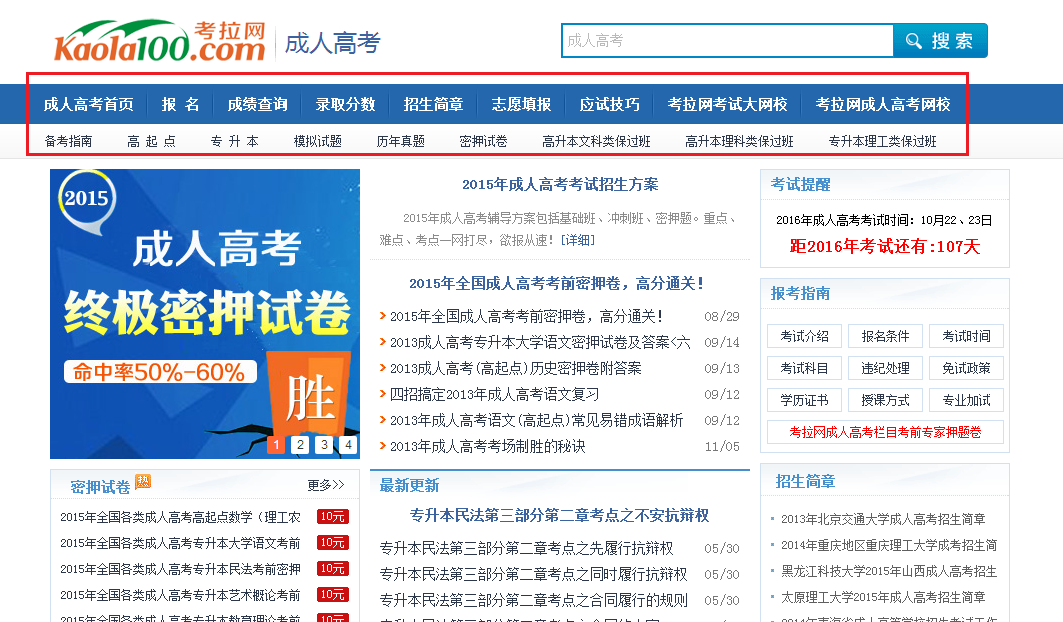Click the magnifier search button
Viewport: 1063px width, 622px height.
pyautogui.click(x=939, y=41)
